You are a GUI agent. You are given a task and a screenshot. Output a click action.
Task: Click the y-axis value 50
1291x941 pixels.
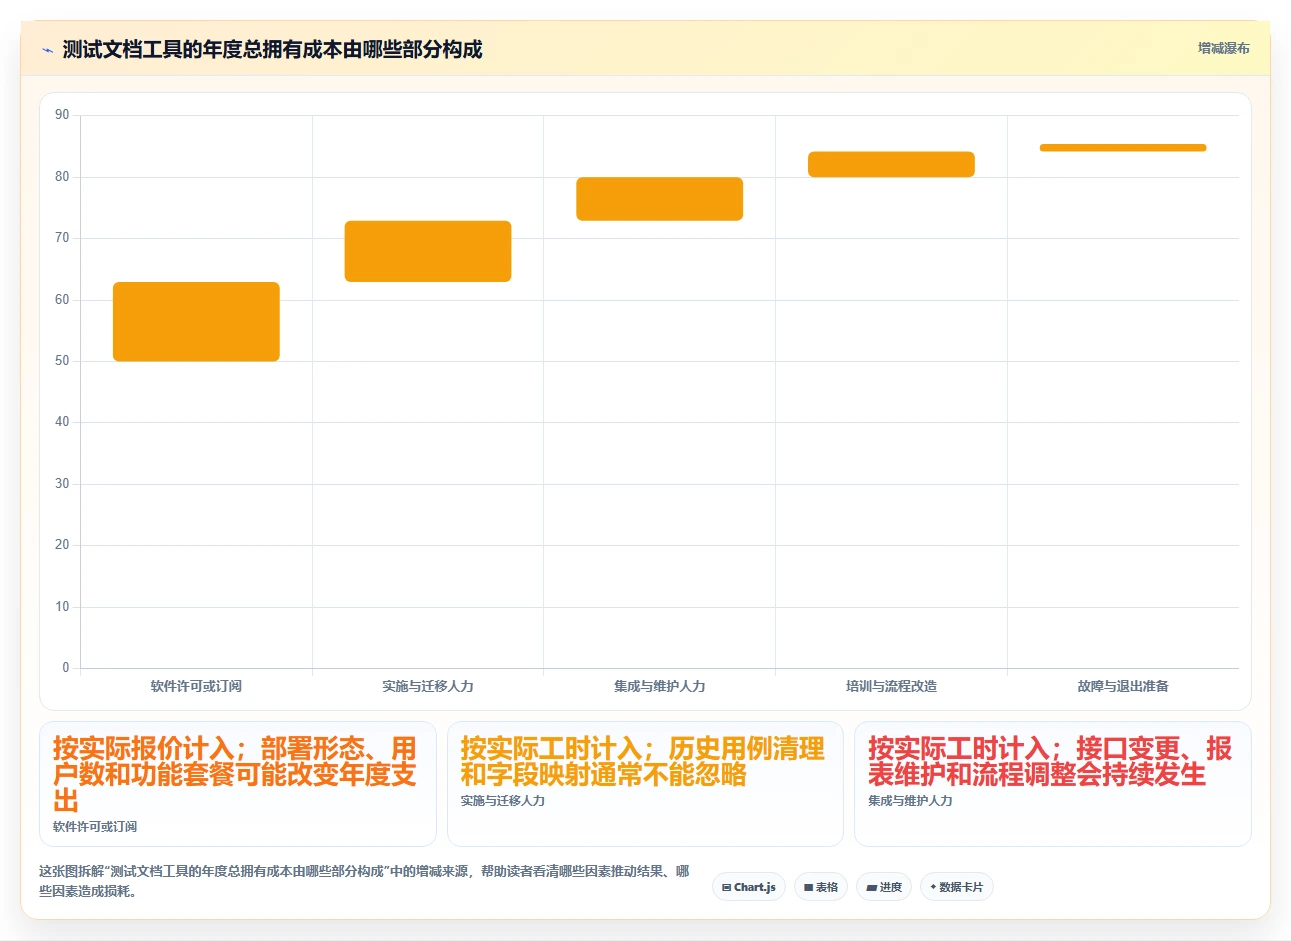pyautogui.click(x=62, y=361)
